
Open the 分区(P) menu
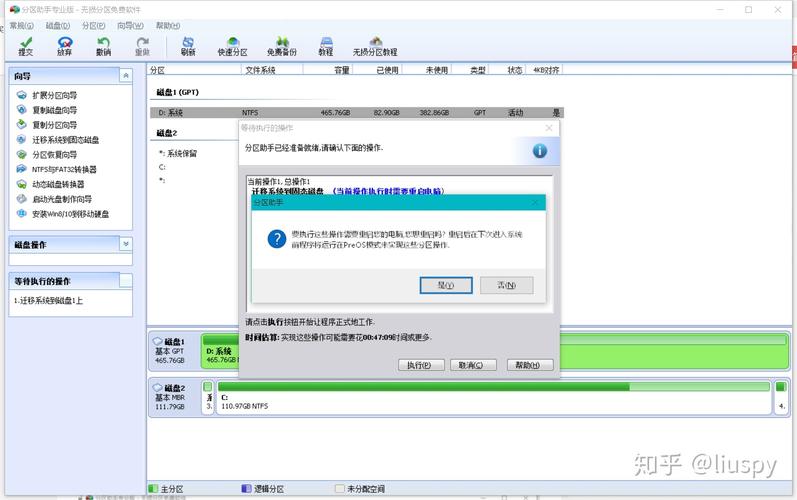(94, 25)
